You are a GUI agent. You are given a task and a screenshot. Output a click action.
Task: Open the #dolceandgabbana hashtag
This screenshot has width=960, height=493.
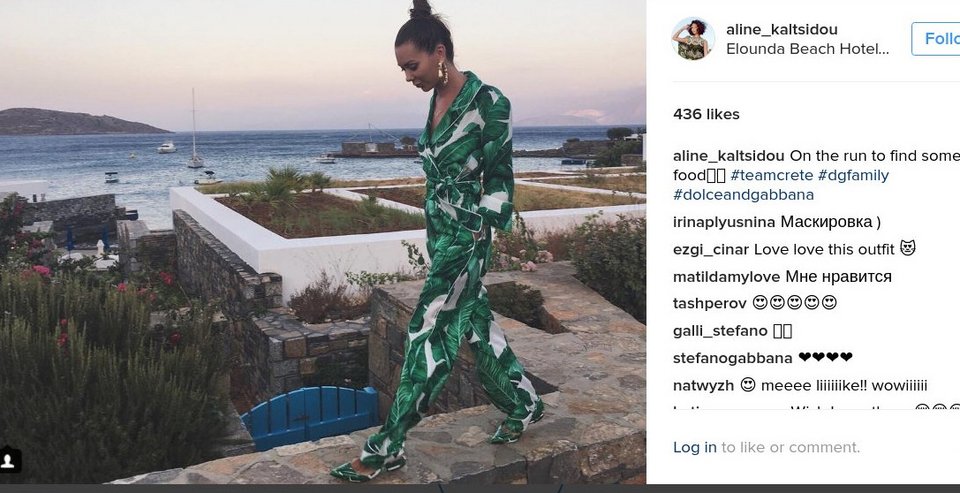click(743, 195)
